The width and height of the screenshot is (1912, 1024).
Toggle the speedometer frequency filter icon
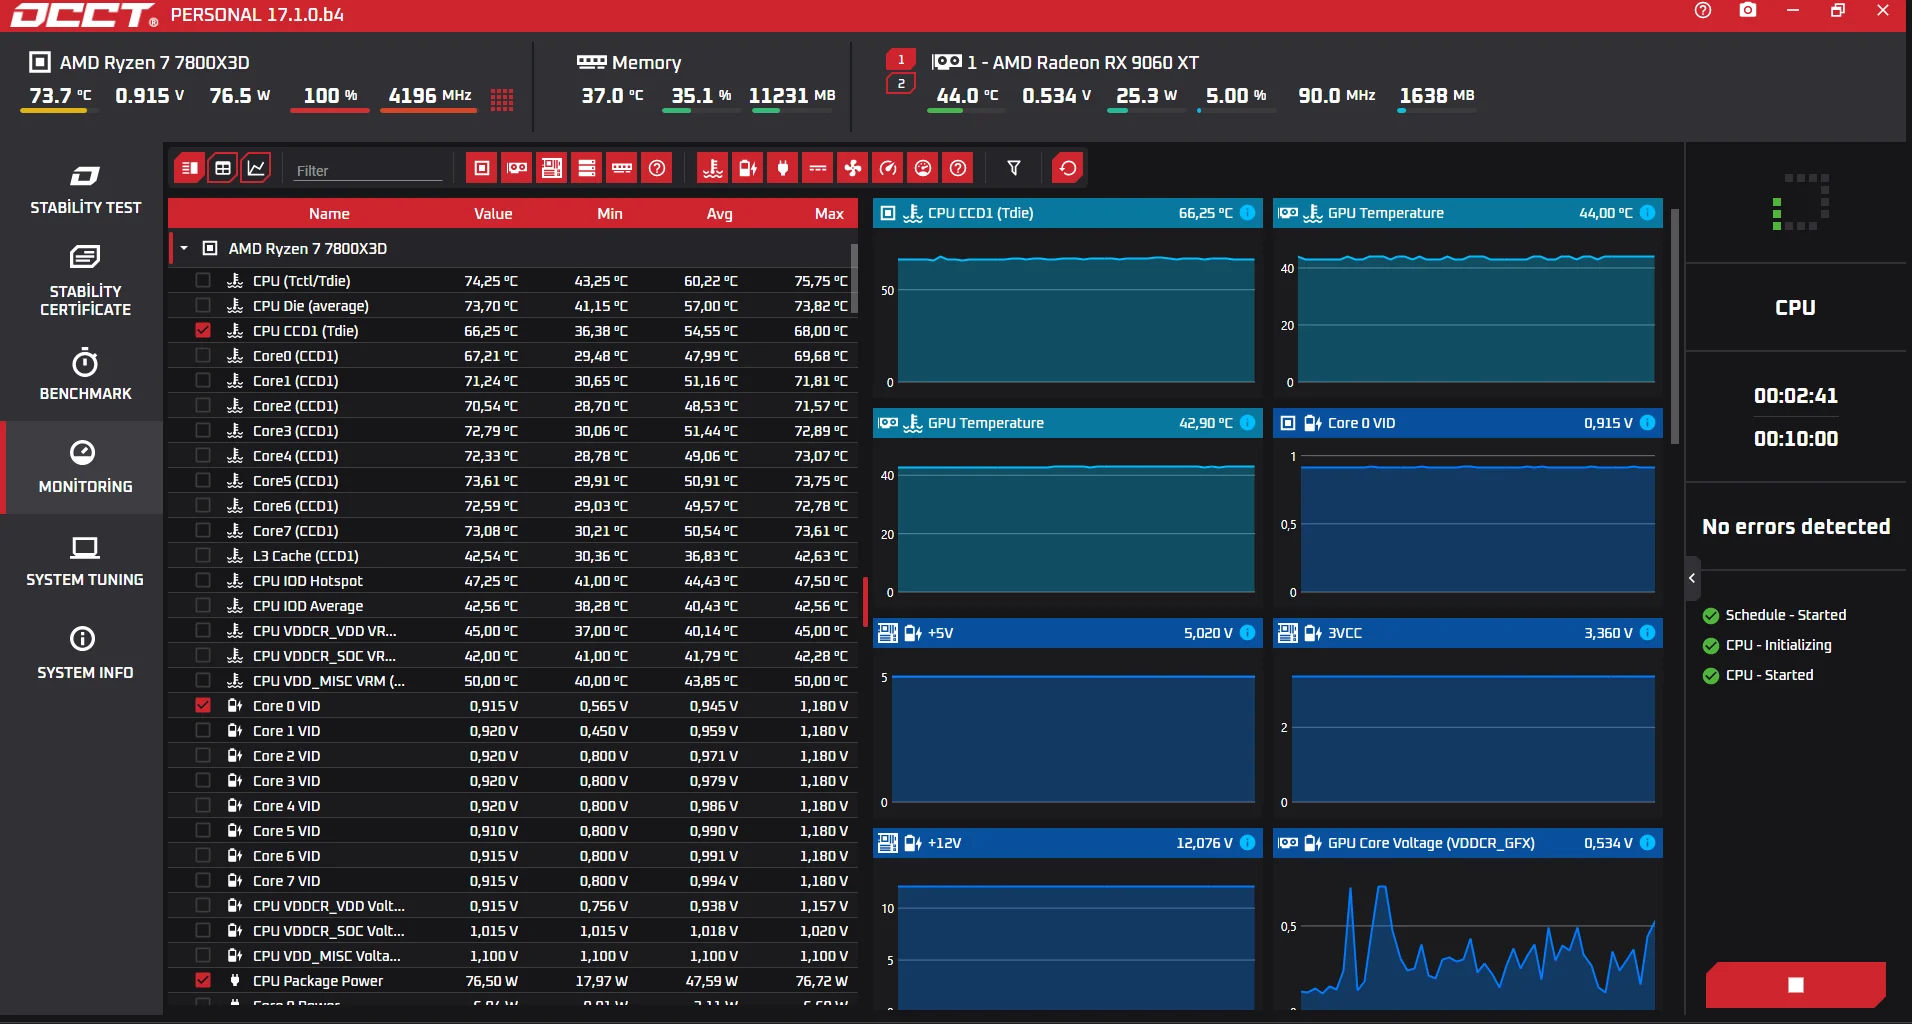click(888, 168)
